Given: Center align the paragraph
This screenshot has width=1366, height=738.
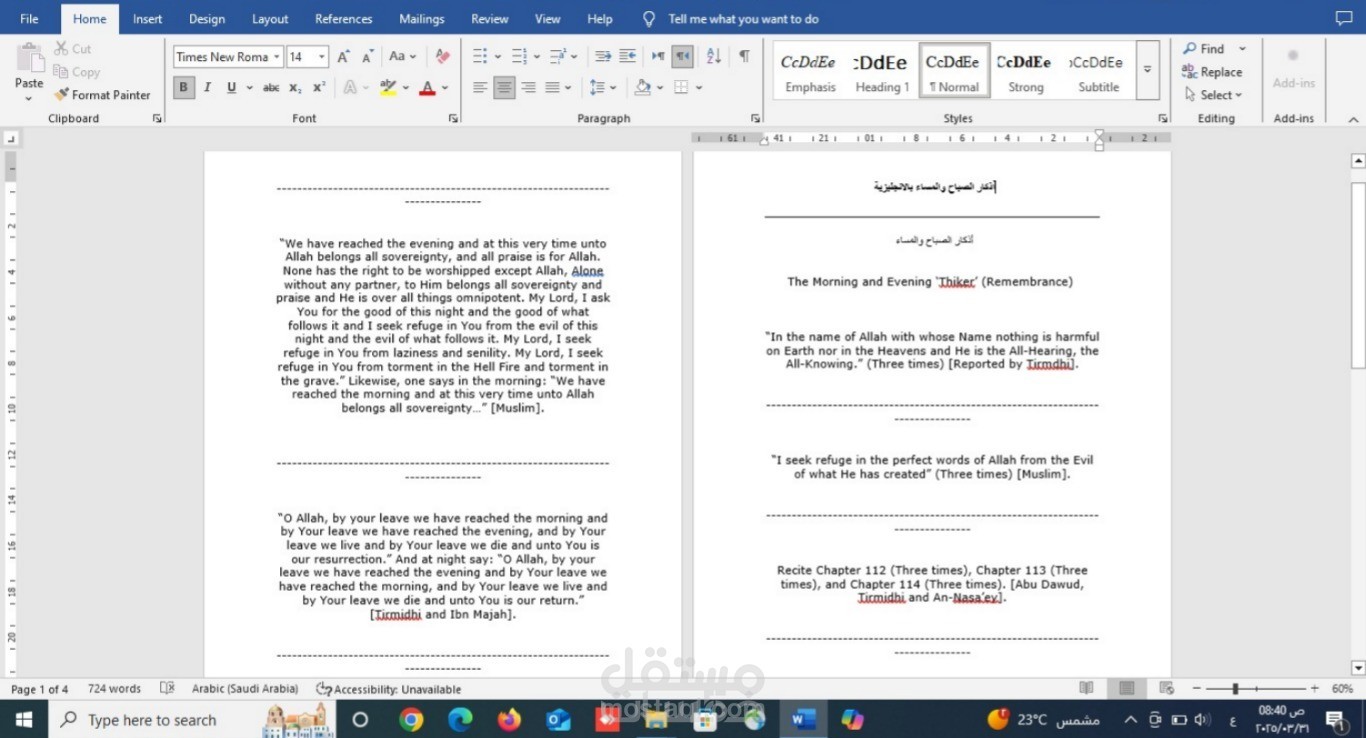Looking at the screenshot, I should (504, 88).
